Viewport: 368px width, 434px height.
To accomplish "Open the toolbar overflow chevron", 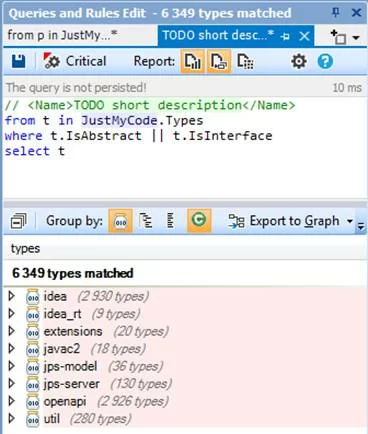I will 361,226.
